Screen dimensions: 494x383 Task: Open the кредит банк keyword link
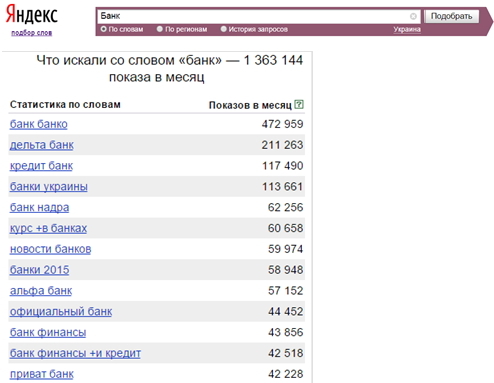[41, 166]
